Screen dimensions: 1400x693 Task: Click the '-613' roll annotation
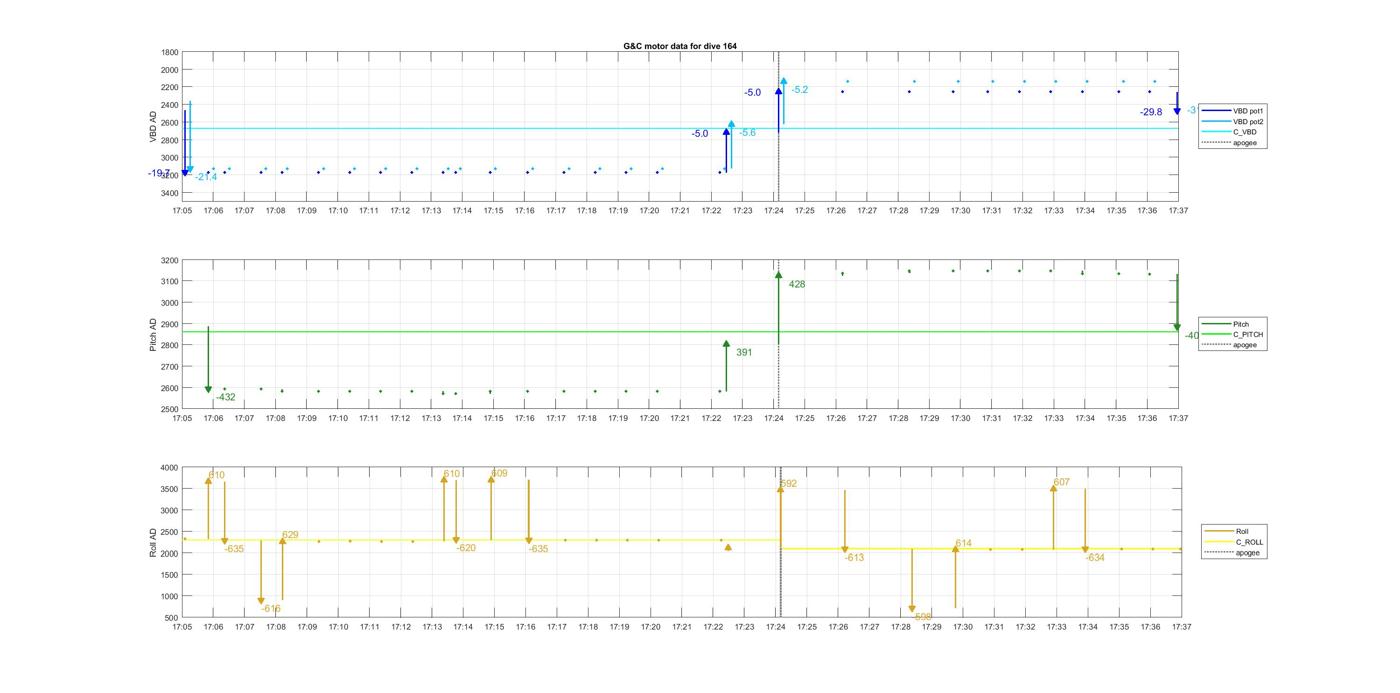854,558
